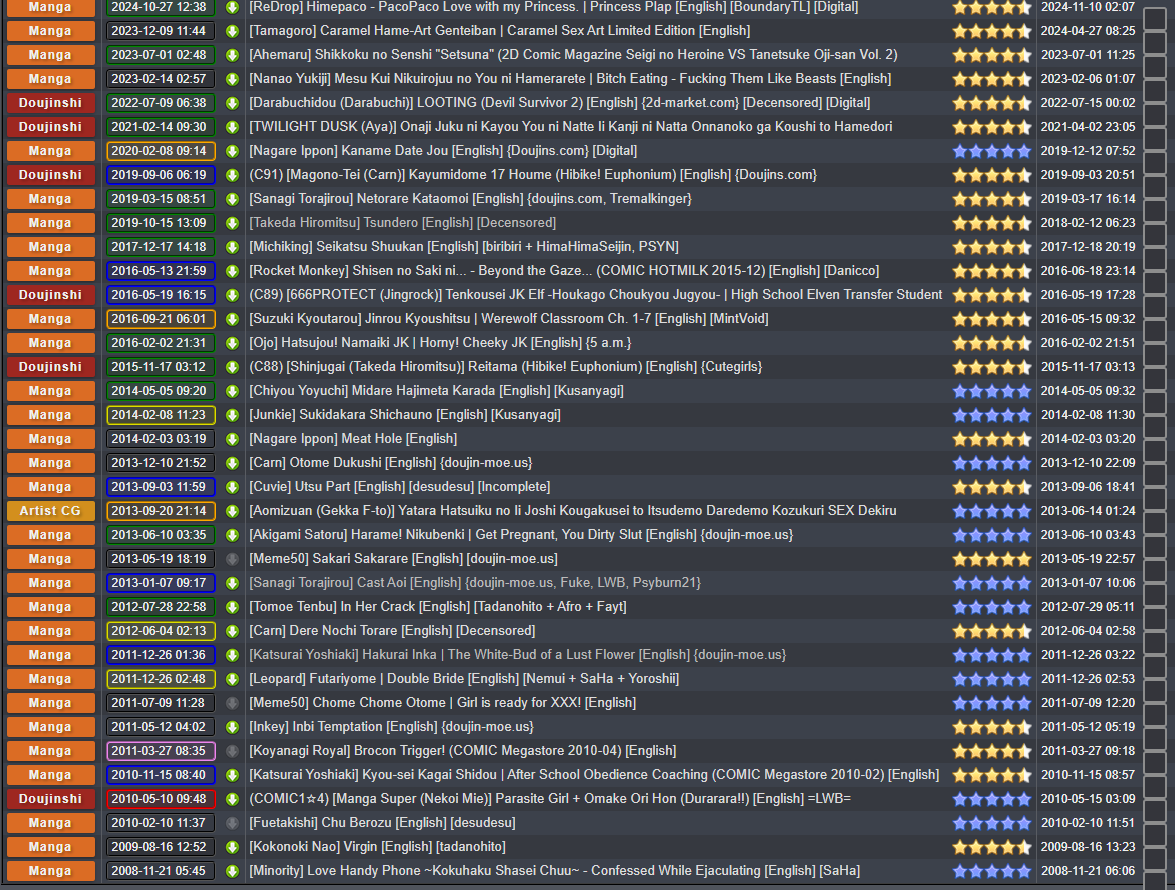Tick the checkbox on the row favorited 2024-04-27 08:25

click(1155, 43)
